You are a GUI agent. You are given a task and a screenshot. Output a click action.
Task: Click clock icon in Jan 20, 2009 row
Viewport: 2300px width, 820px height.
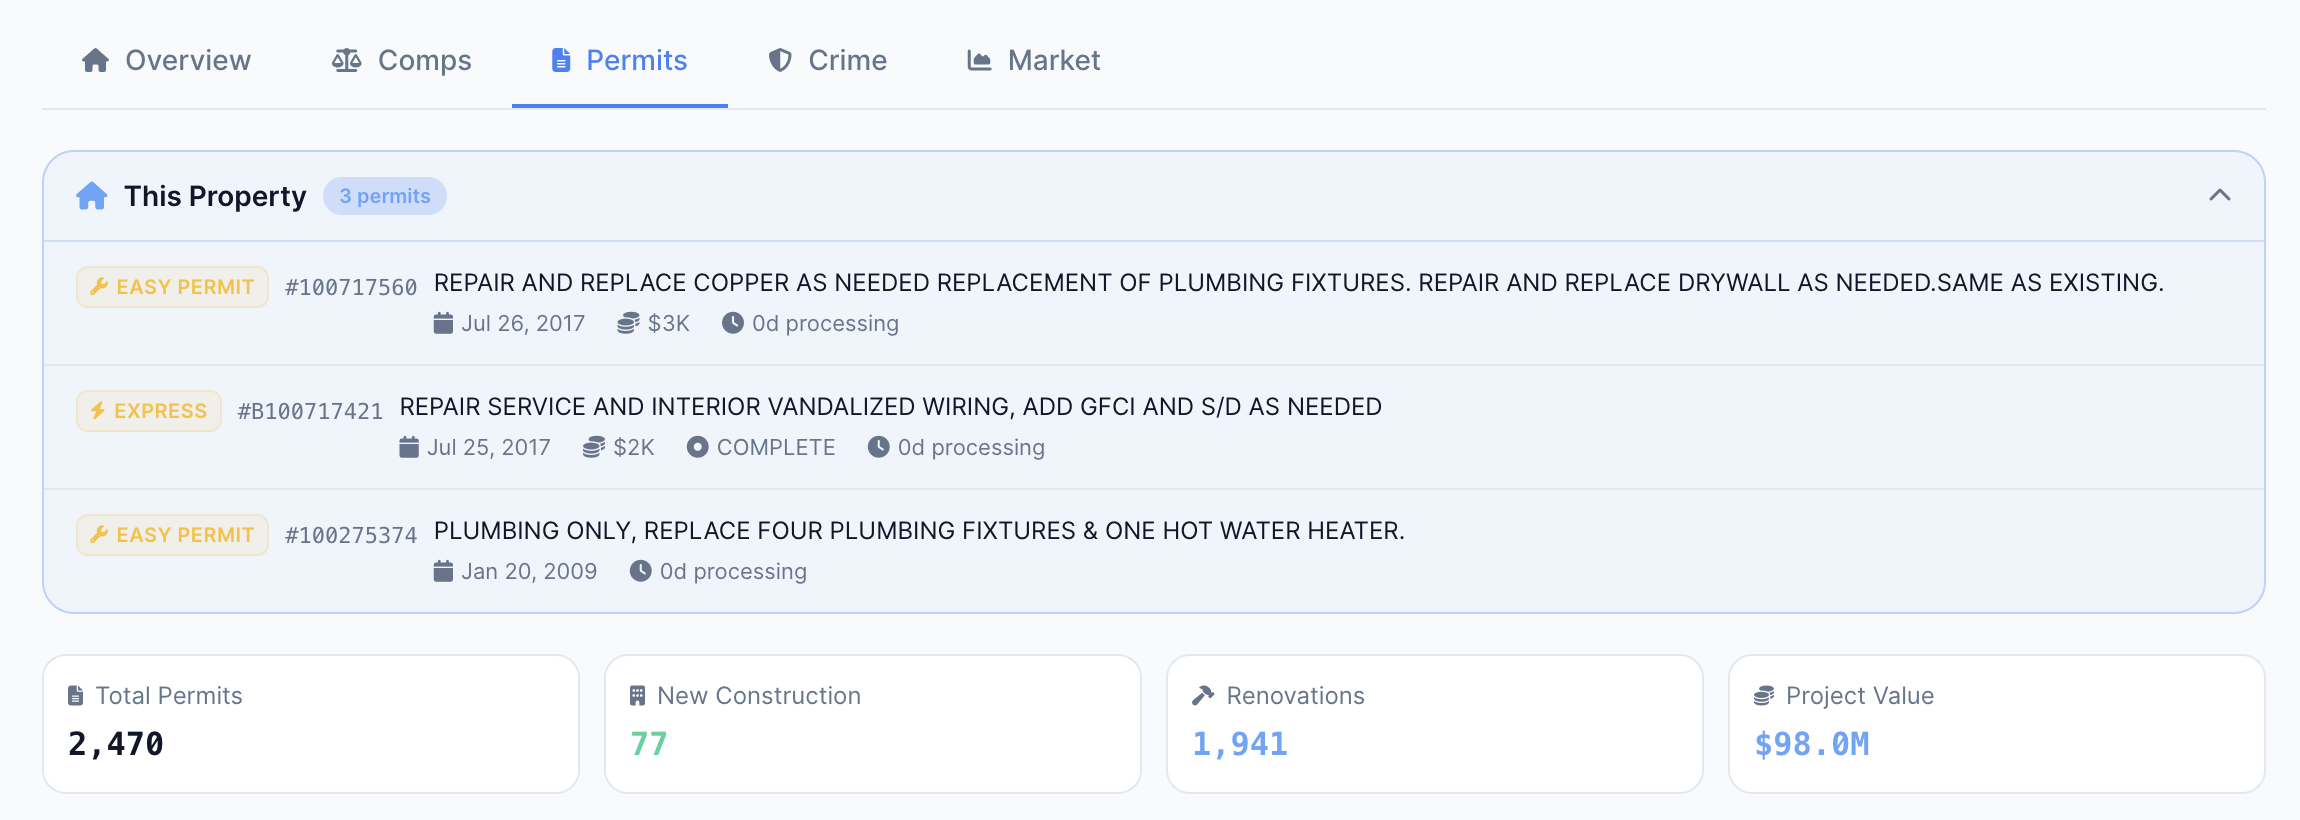[x=641, y=571]
